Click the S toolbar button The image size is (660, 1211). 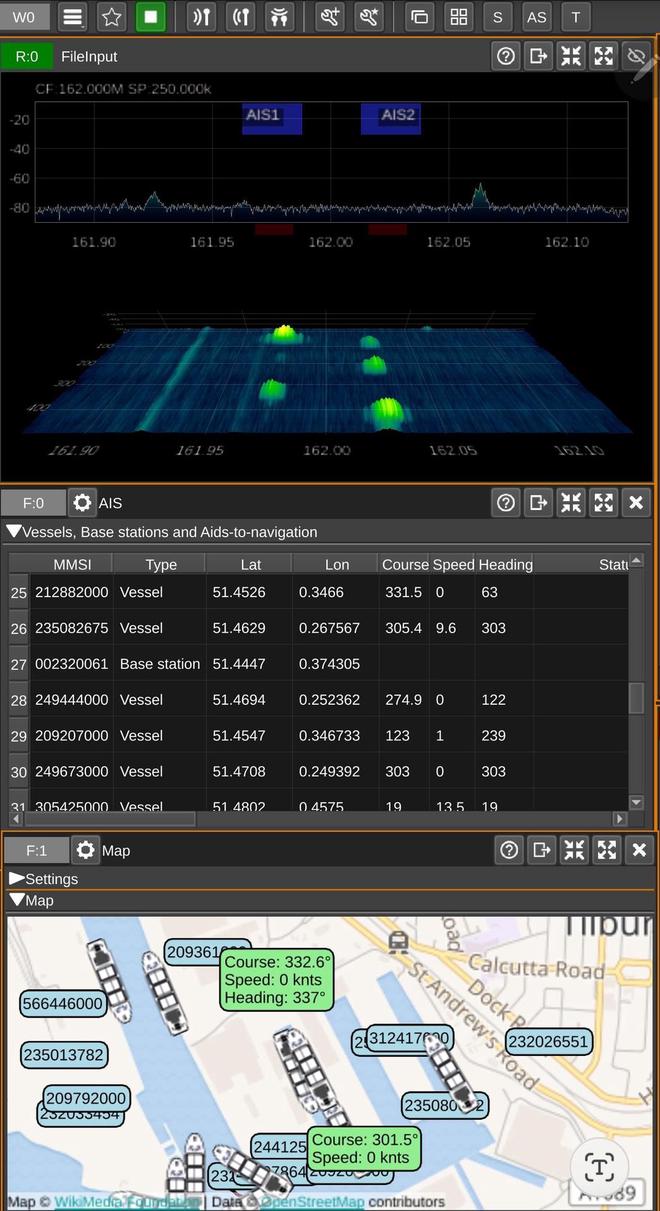coord(498,17)
